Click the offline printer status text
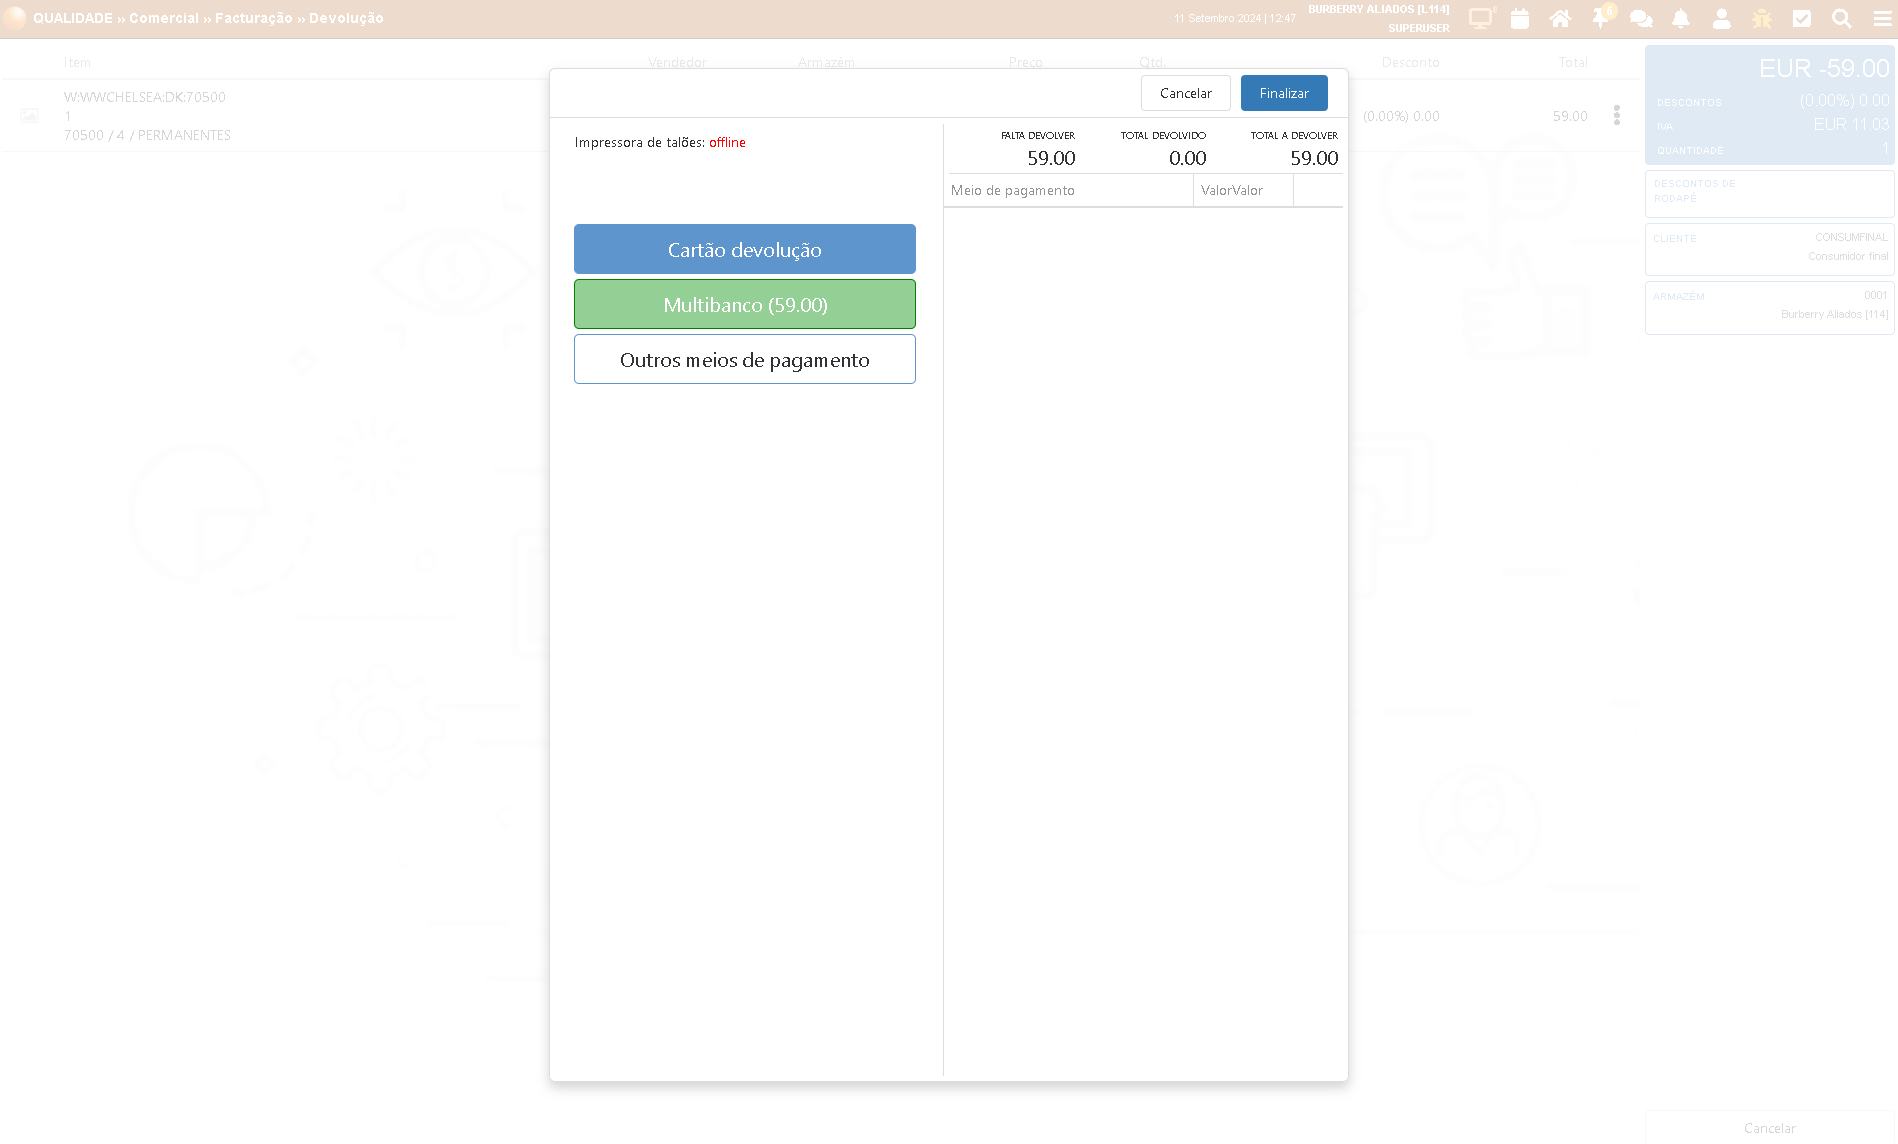This screenshot has width=1898, height=1144. (727, 142)
